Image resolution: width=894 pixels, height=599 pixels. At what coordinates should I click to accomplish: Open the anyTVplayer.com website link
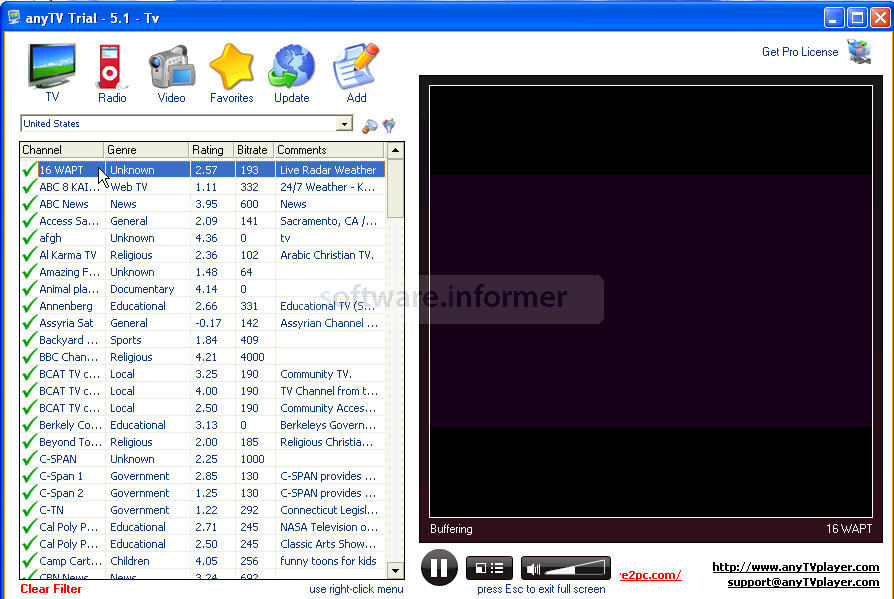pyautogui.click(x=796, y=567)
